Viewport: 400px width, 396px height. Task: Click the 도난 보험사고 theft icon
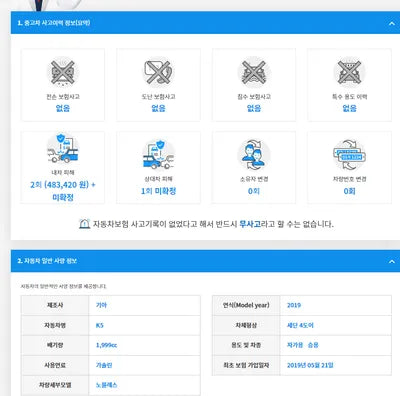pos(158,72)
